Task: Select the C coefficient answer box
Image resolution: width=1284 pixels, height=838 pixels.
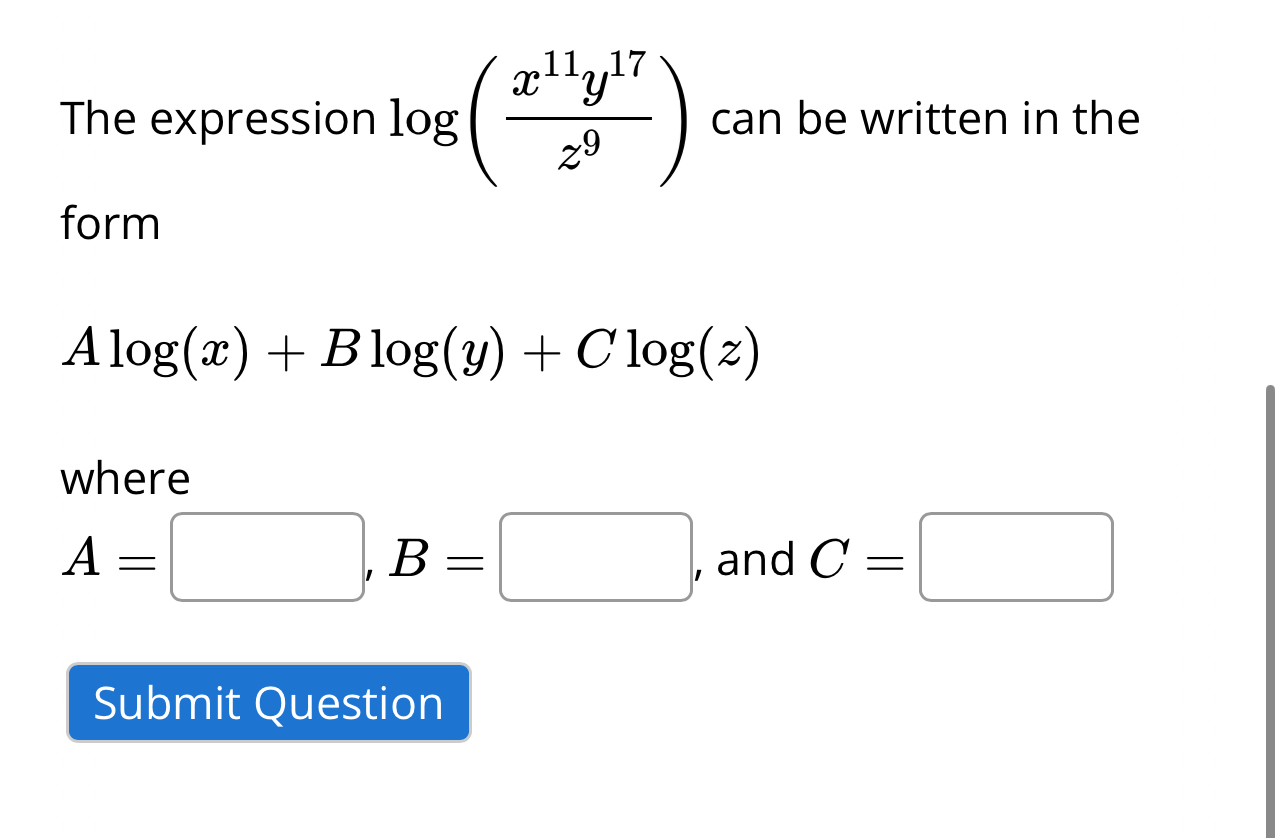Action: pos(1016,558)
